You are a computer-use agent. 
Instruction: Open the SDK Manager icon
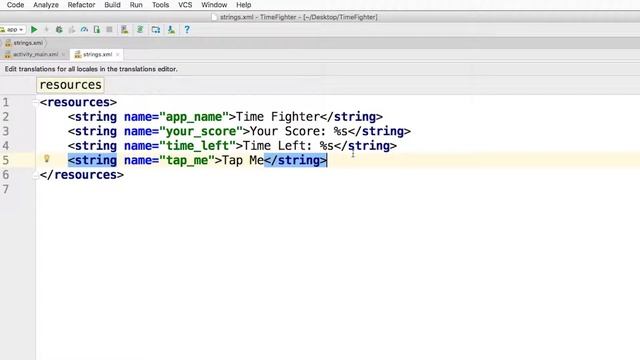(x=171, y=29)
